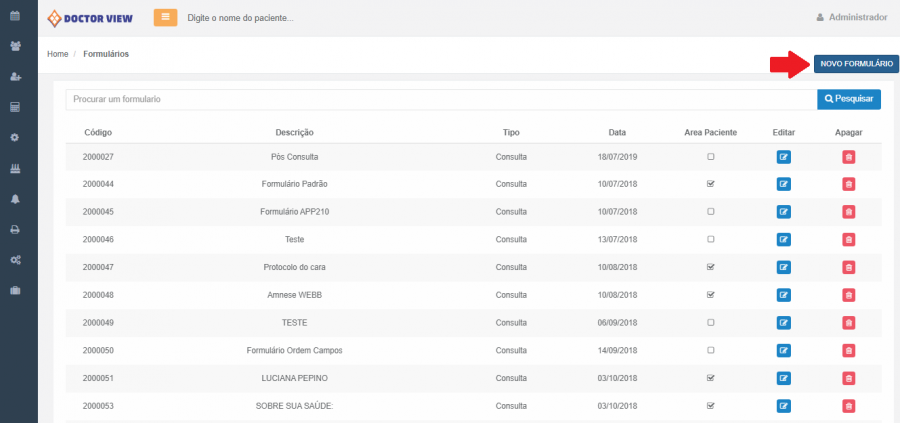This screenshot has height=423, width=900.
Task: Click the patients group sidebar icon
Action: click(x=15, y=46)
